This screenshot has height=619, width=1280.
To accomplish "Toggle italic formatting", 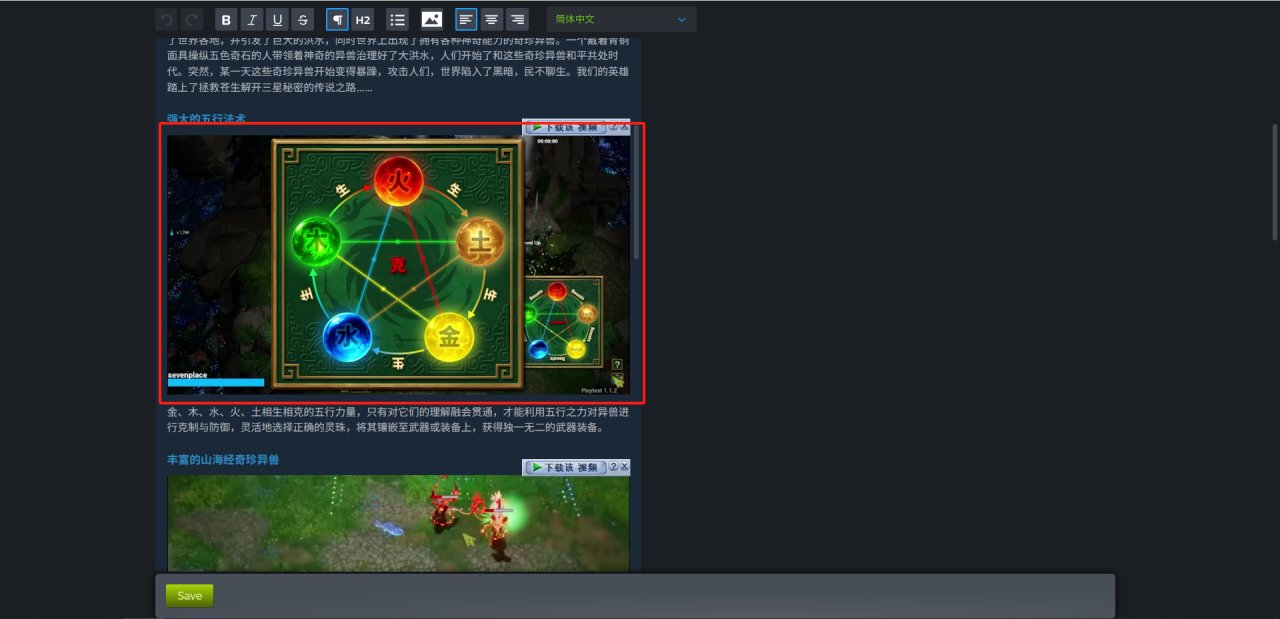I will pyautogui.click(x=252, y=19).
